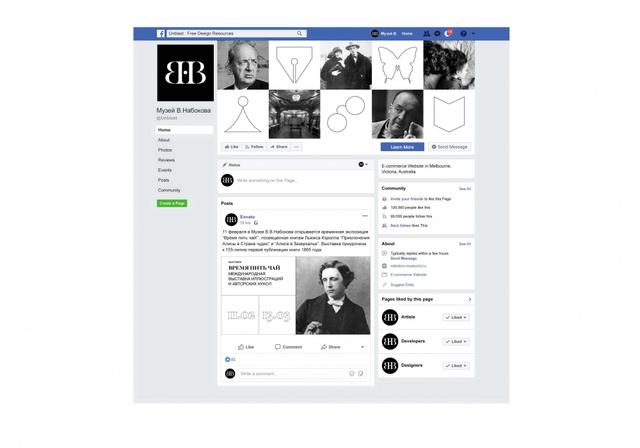The width and height of the screenshot is (640, 448).
Task: Select About in left sidebar
Action: [x=164, y=140]
